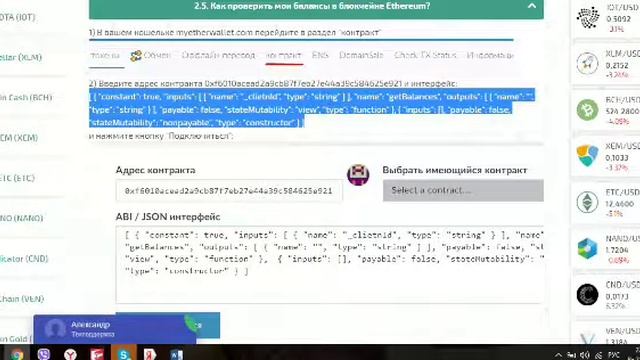Open Viber from the taskbar

pos(43,354)
